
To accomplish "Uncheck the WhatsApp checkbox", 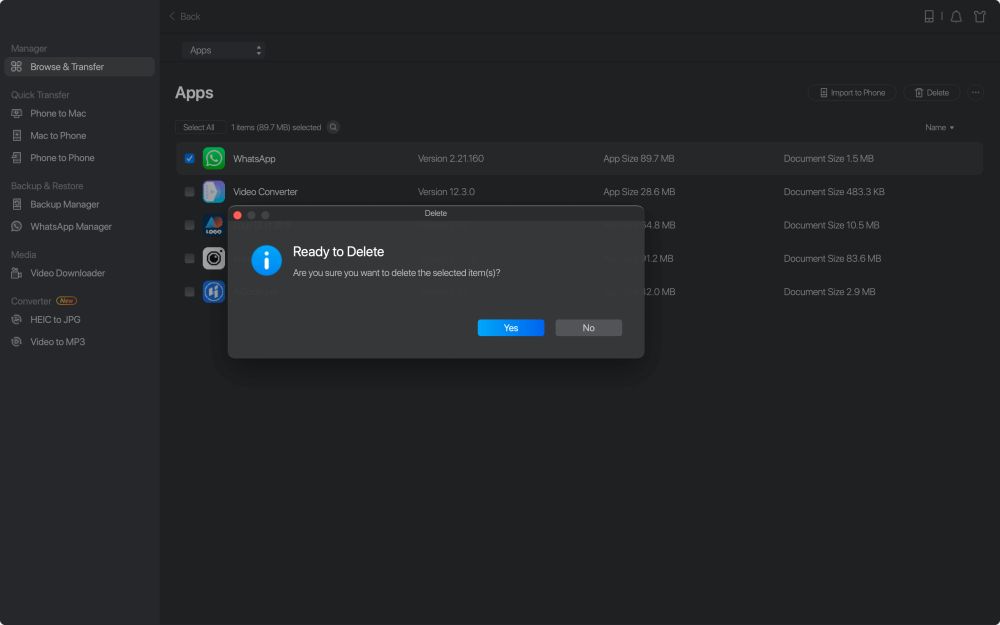I will tap(190, 158).
